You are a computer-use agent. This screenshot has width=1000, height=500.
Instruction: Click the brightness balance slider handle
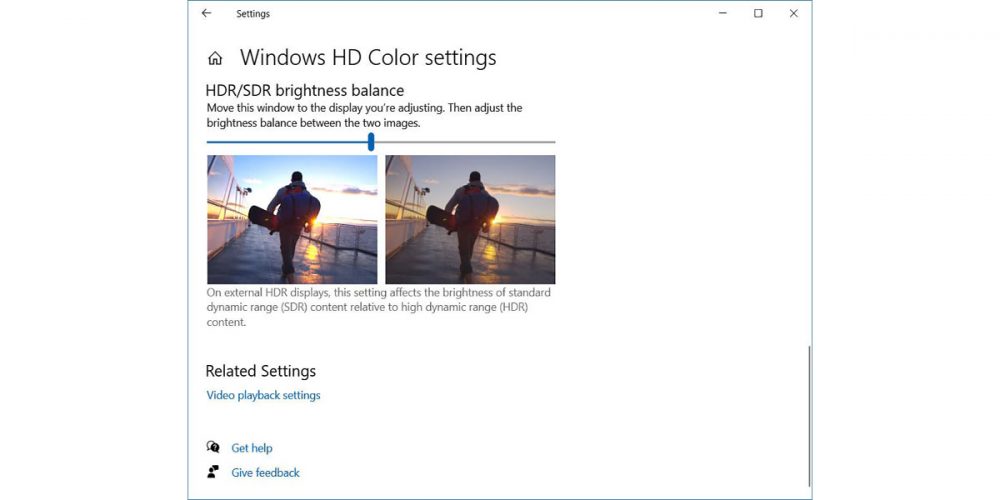[x=371, y=142]
